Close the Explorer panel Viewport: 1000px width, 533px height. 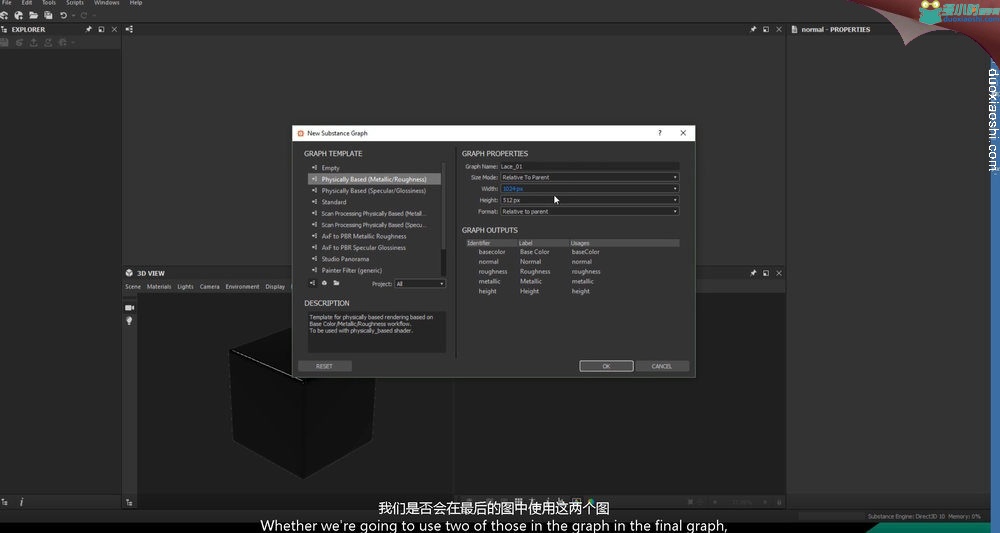pyautogui.click(x=114, y=29)
